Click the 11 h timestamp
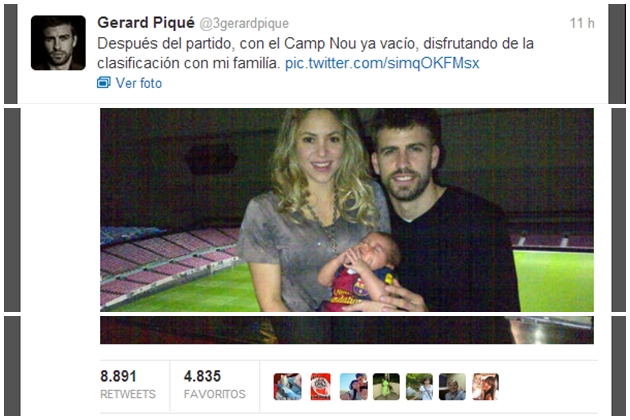The image size is (630, 420). (582, 23)
